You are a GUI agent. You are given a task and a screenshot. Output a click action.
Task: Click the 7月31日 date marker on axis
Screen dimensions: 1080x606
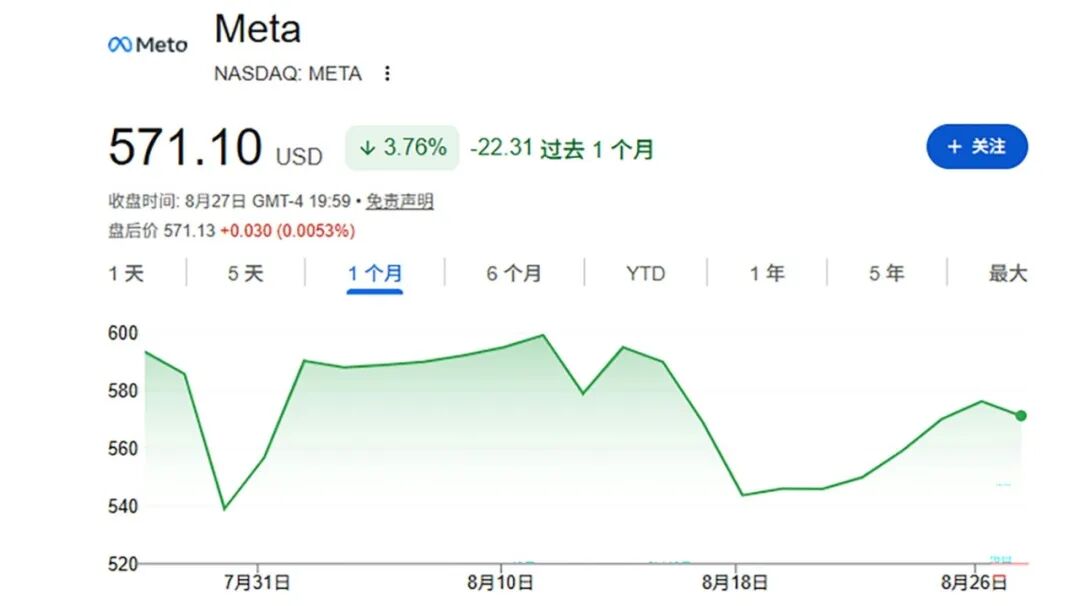[x=257, y=583]
